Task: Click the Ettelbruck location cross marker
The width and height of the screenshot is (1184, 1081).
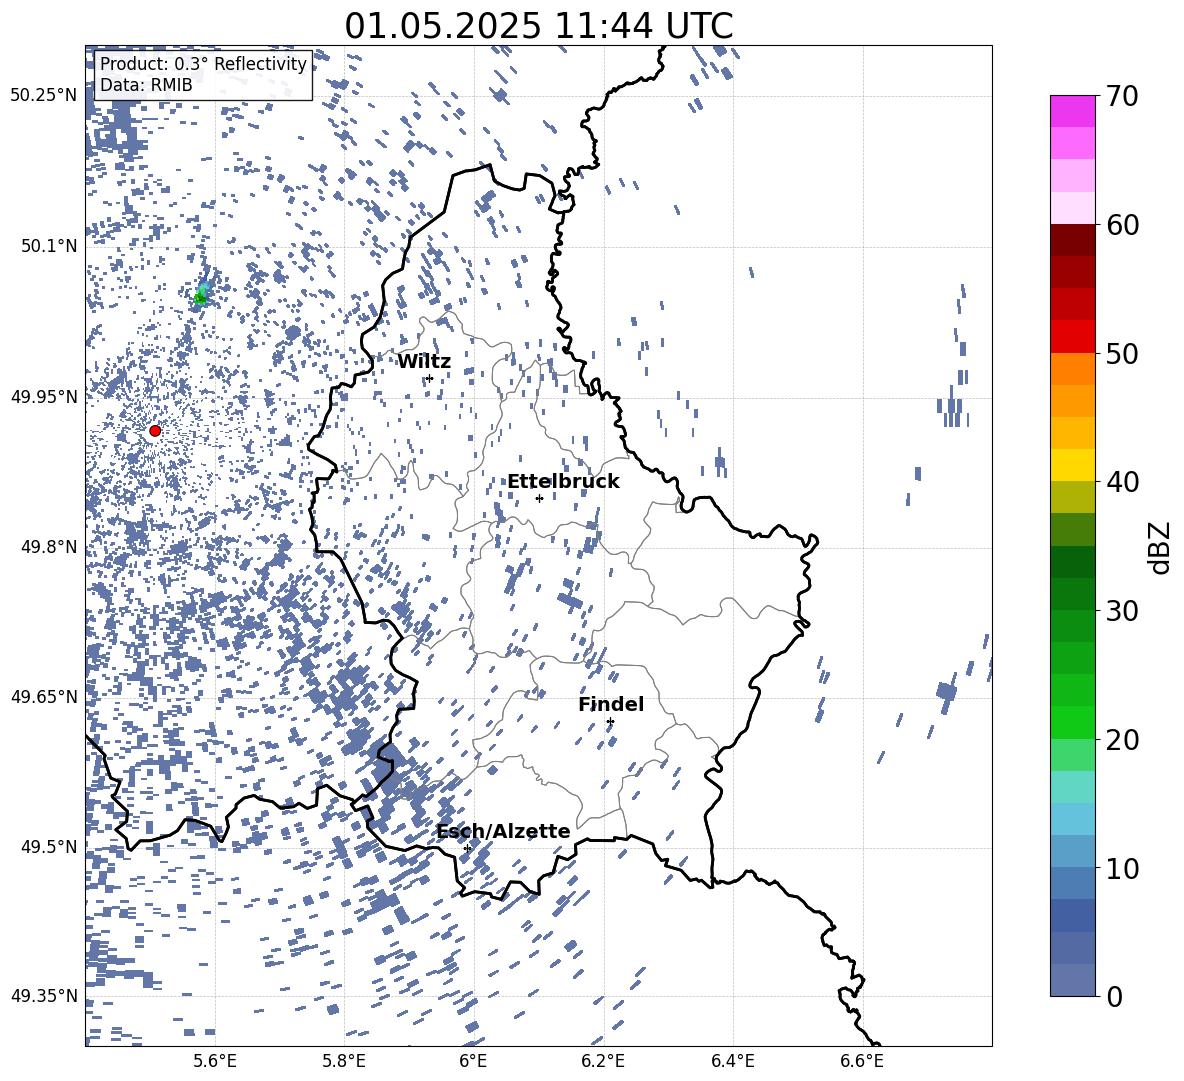Action: (x=539, y=498)
